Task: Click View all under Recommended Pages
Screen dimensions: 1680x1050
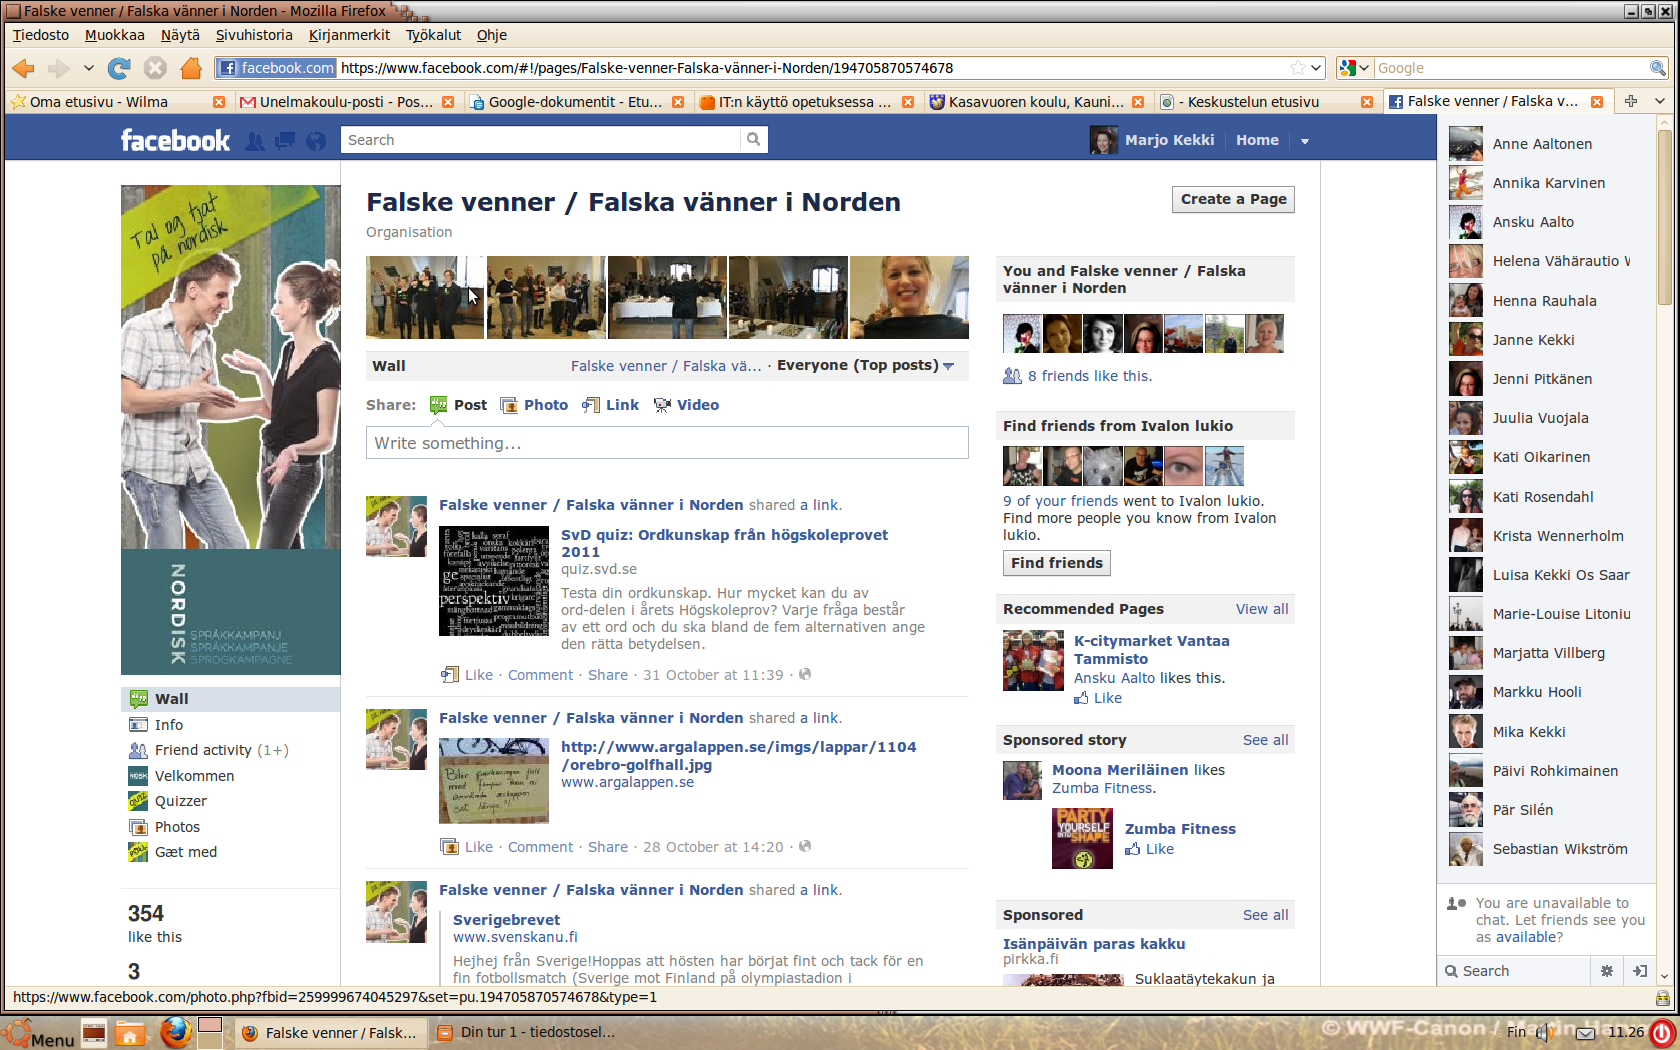Action: 1261,609
